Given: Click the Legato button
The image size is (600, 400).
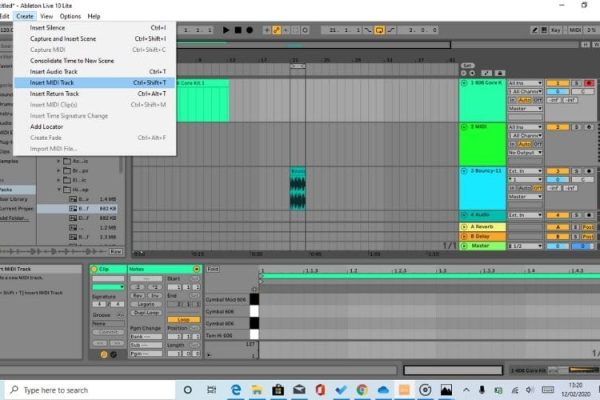Looking at the screenshot, I should click(146, 304).
